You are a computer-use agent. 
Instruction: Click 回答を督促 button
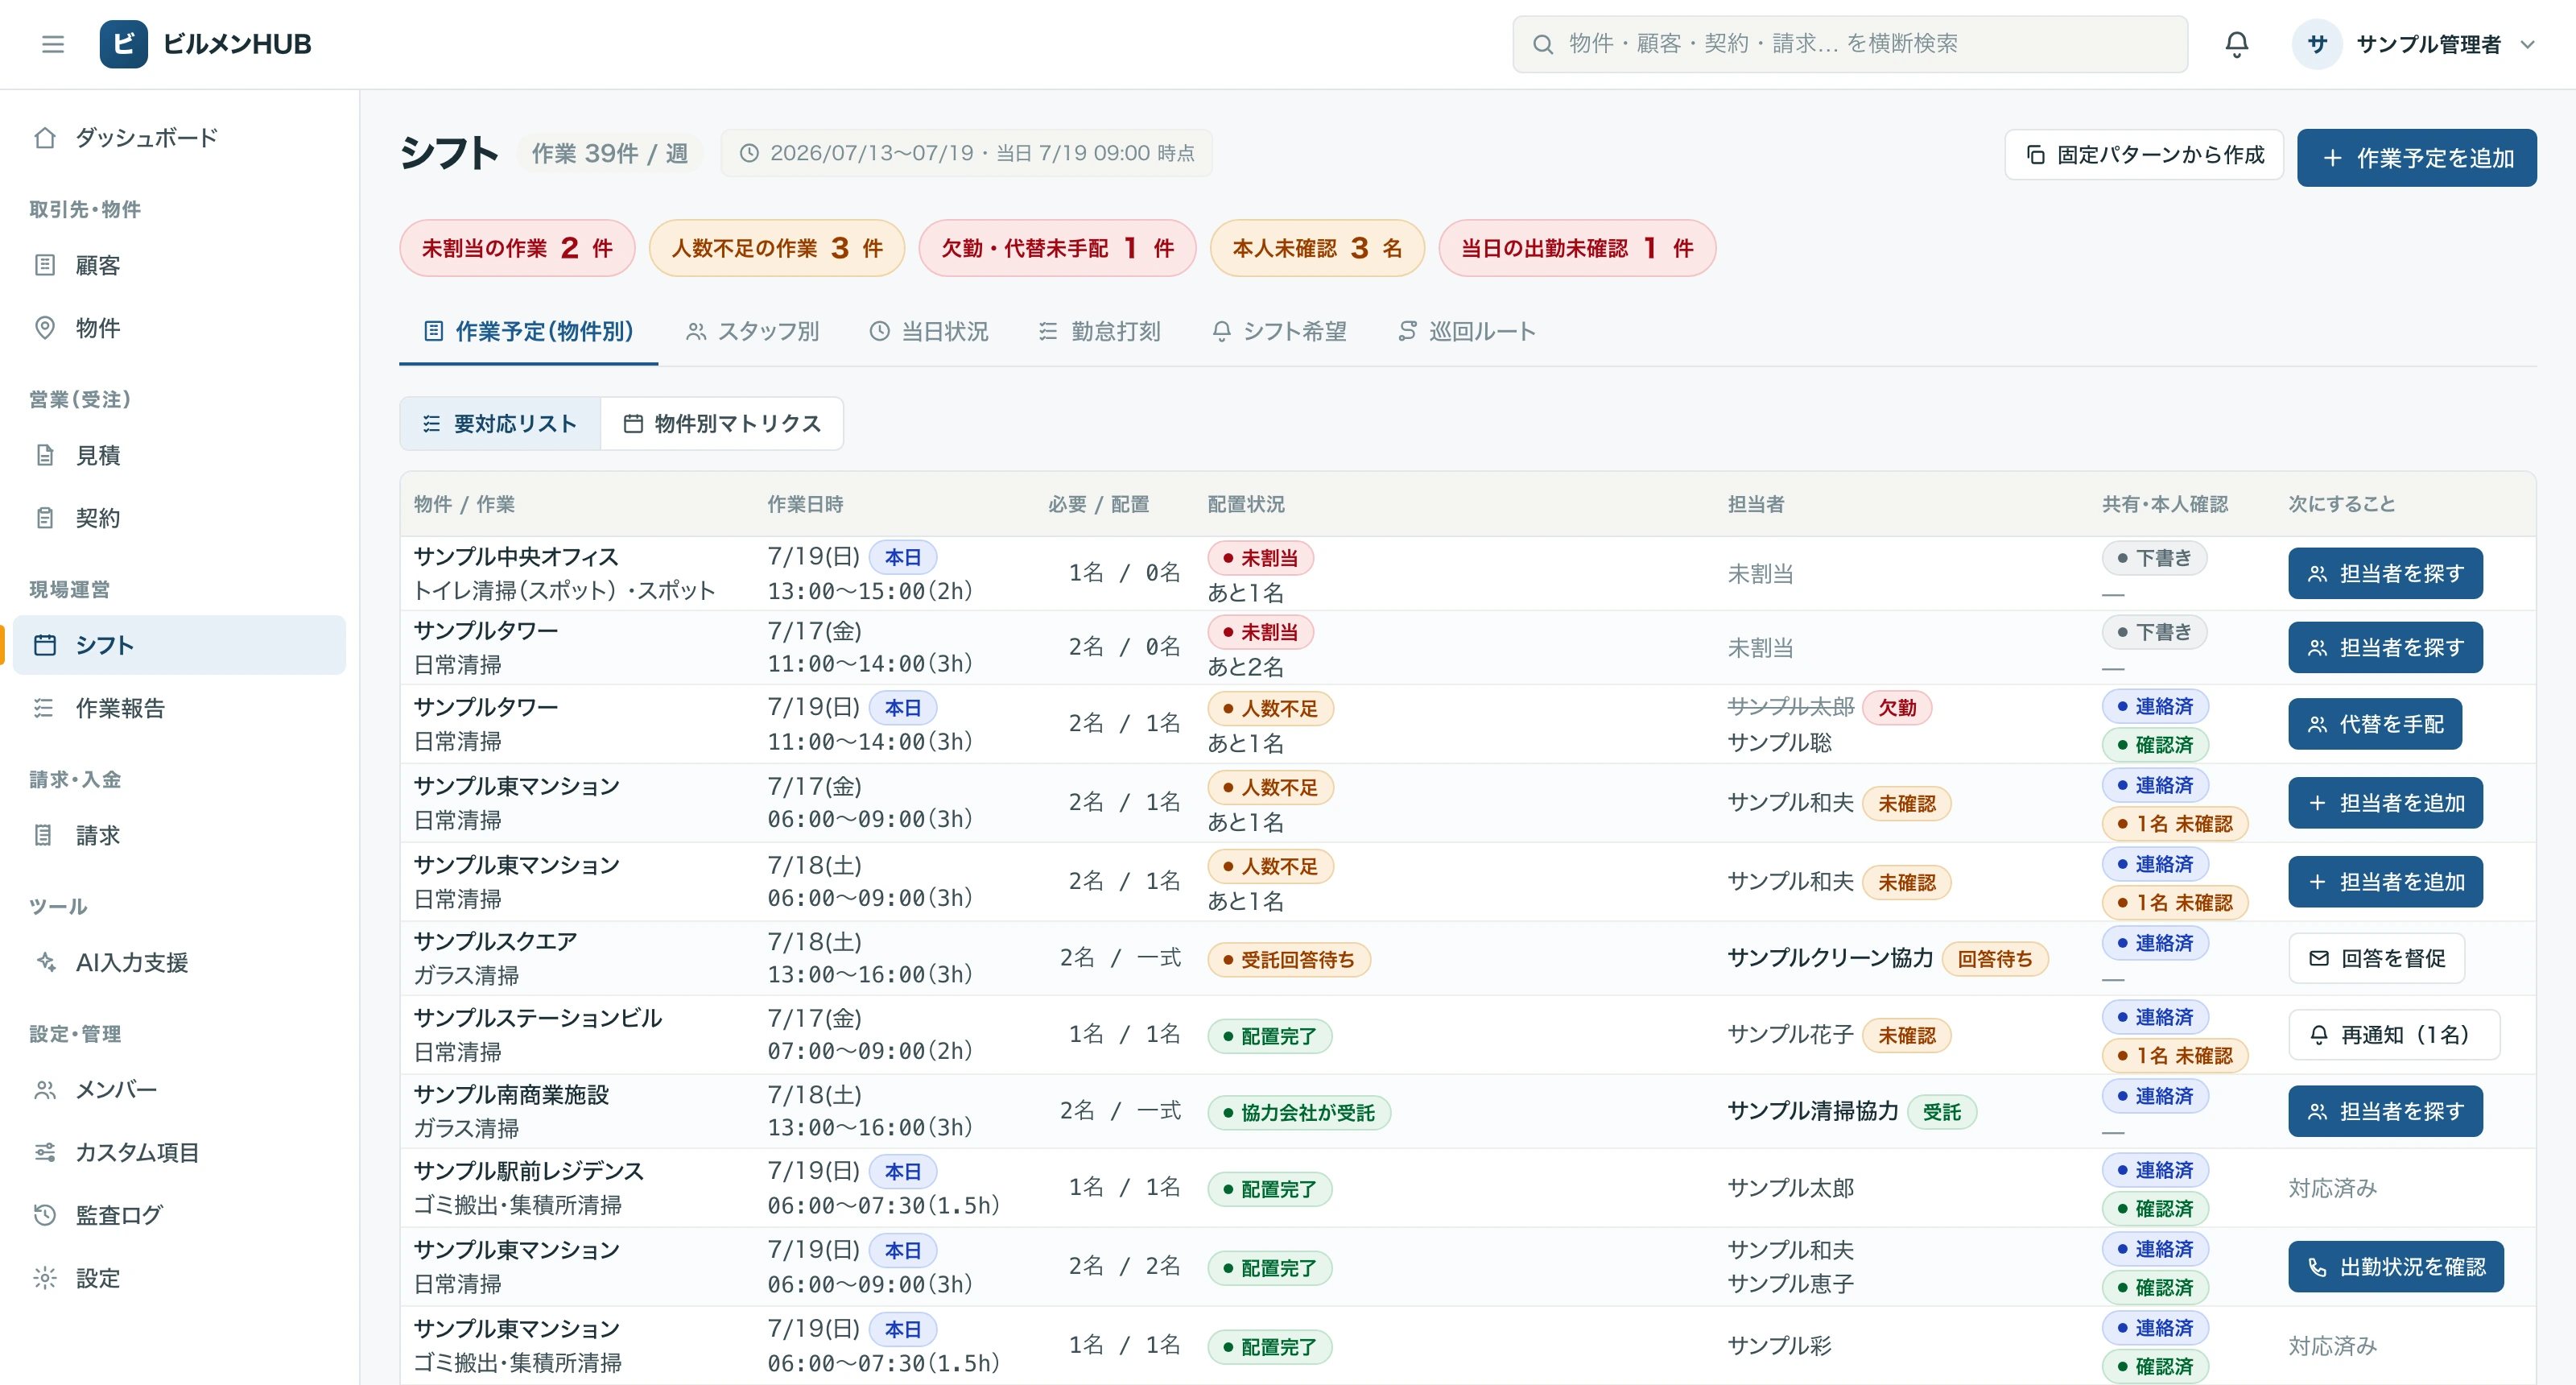(x=2376, y=959)
